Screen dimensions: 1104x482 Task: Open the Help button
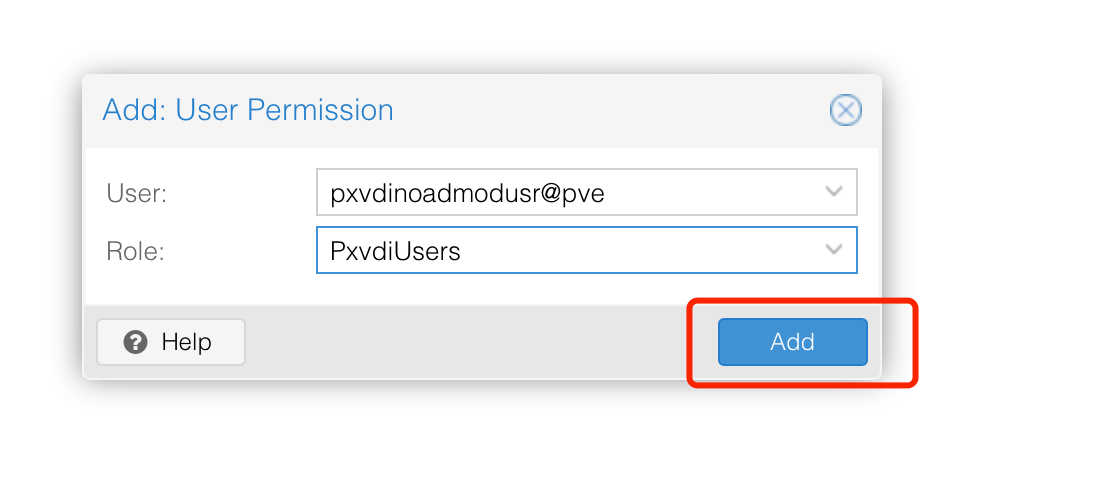171,342
